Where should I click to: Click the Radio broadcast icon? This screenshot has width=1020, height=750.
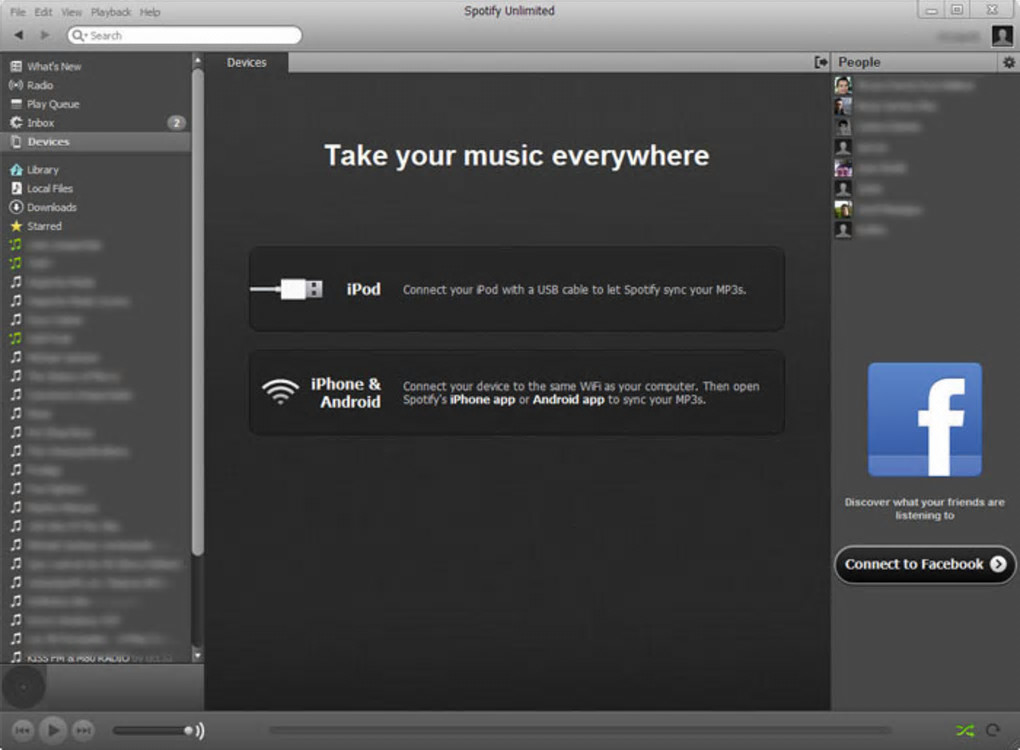tap(16, 85)
